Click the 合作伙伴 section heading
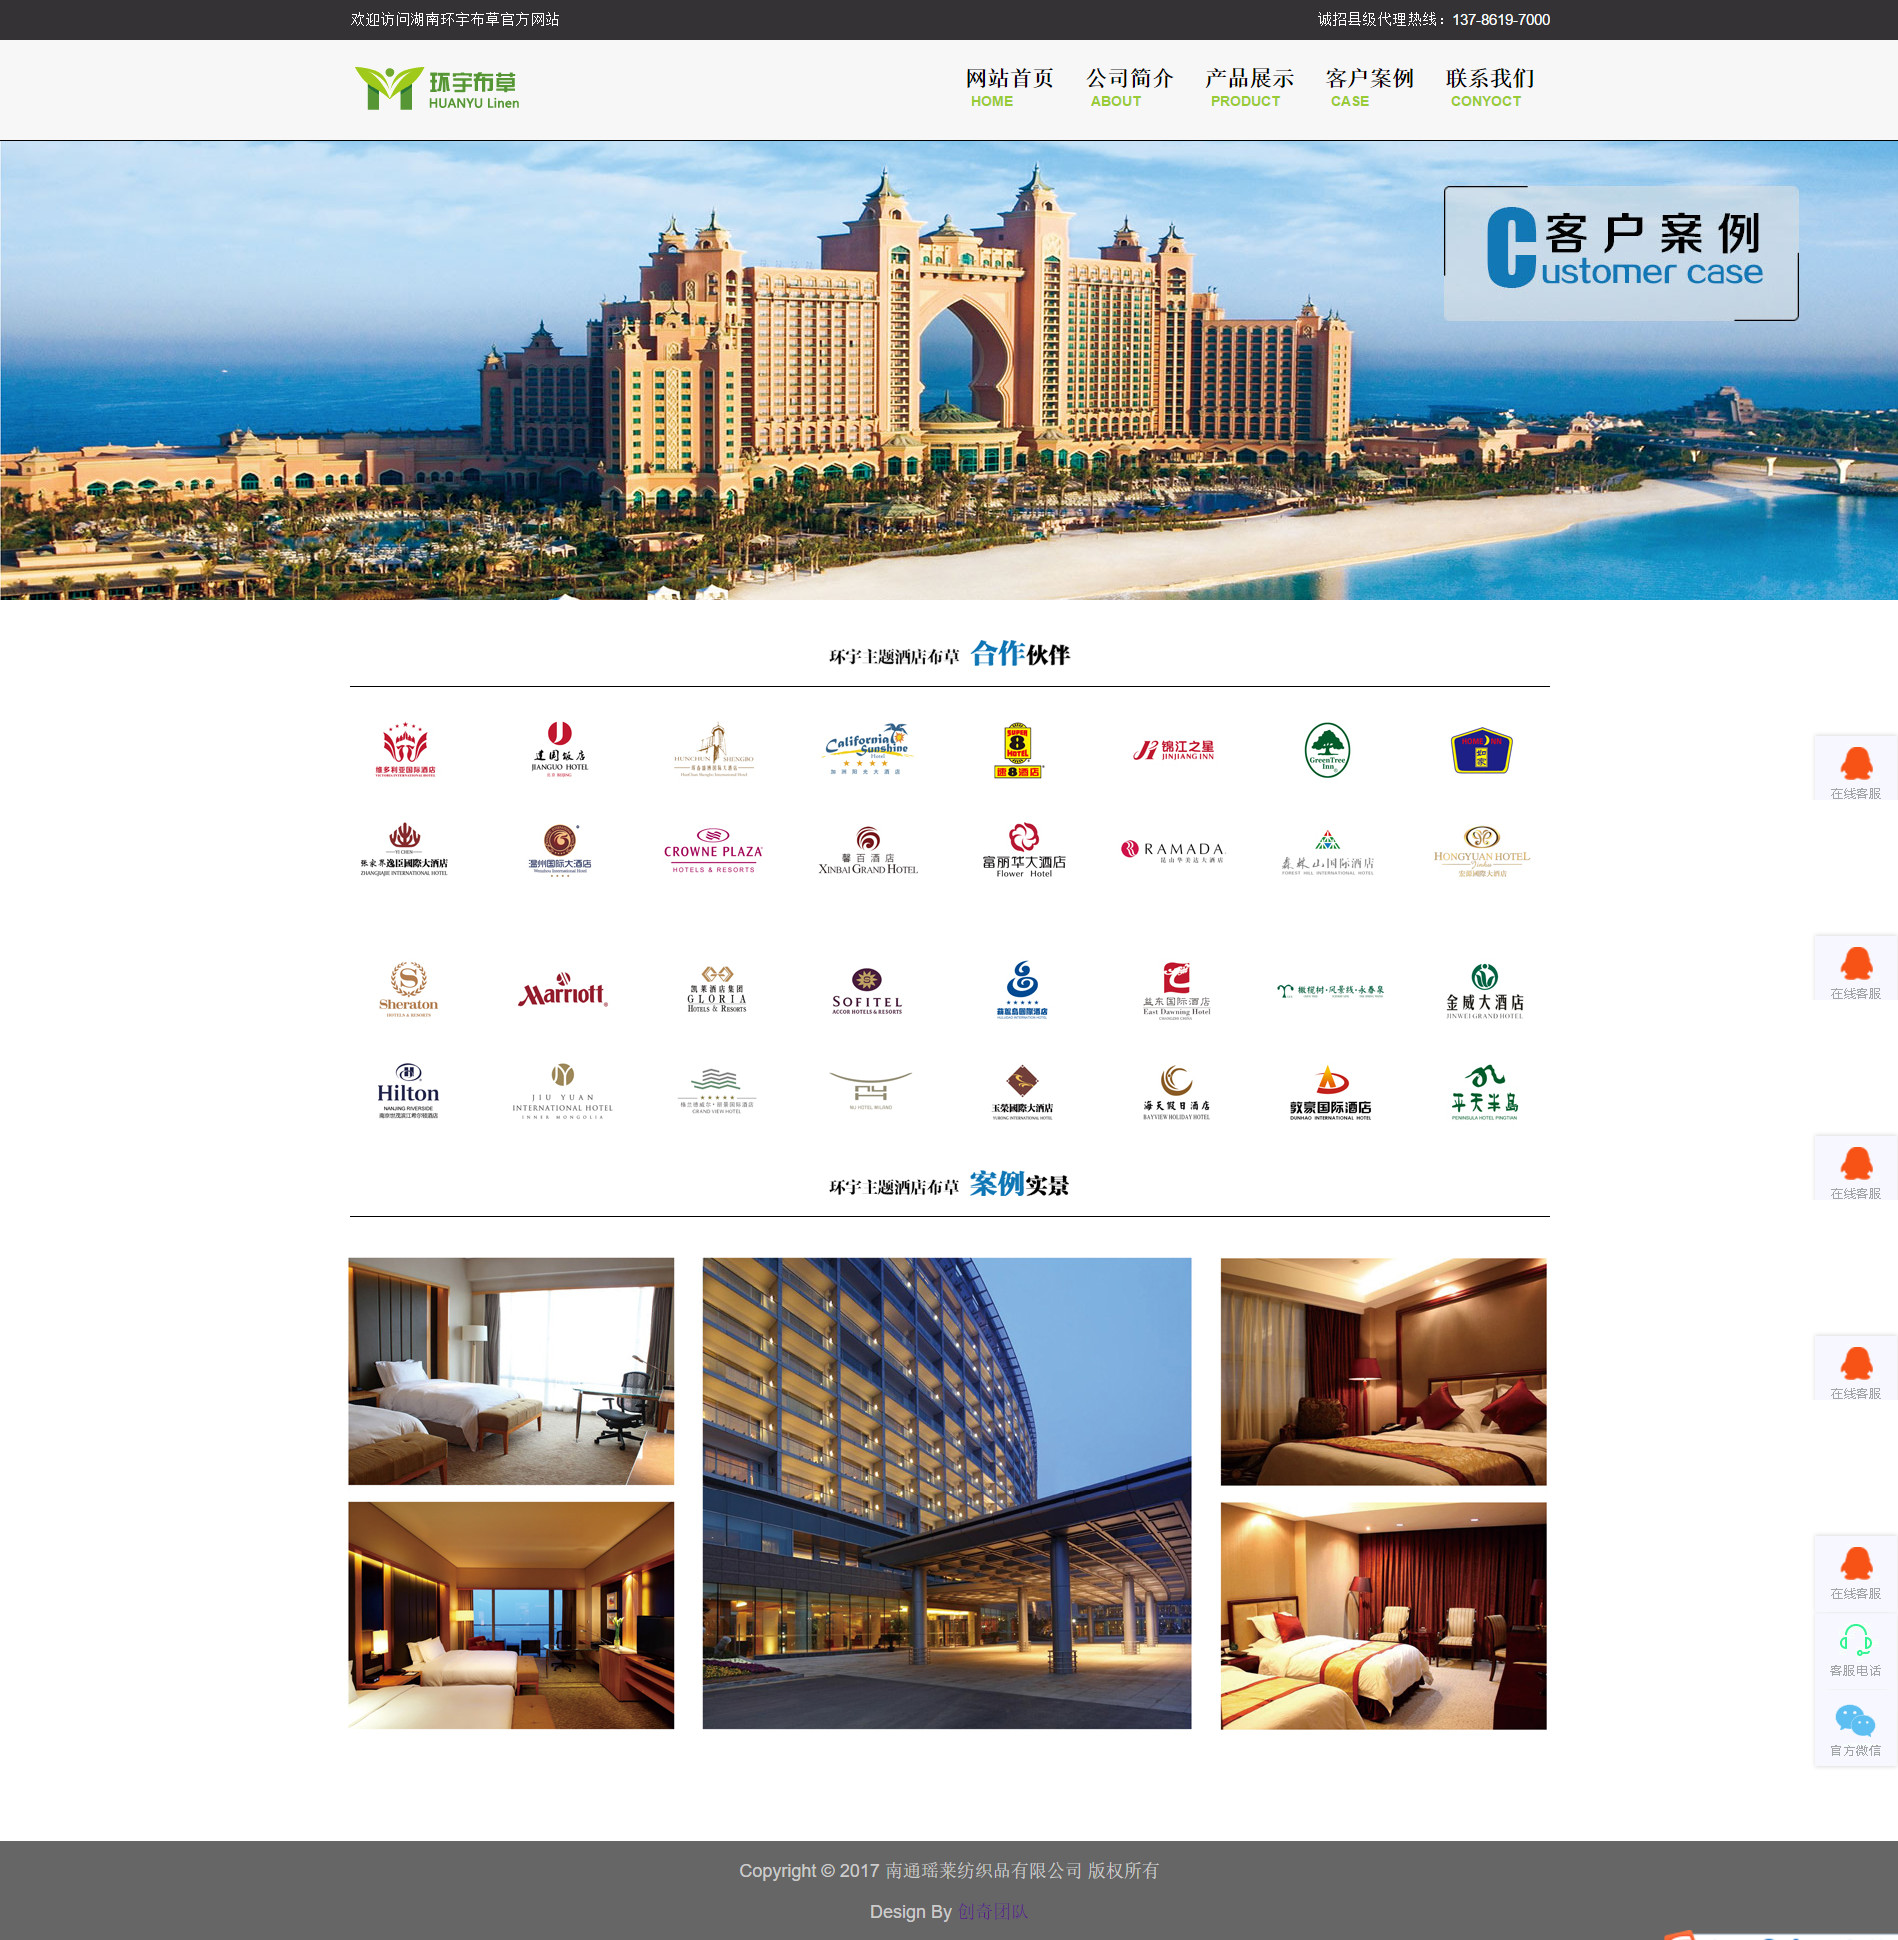Viewport: 1898px width, 1940px height. pos(949,654)
